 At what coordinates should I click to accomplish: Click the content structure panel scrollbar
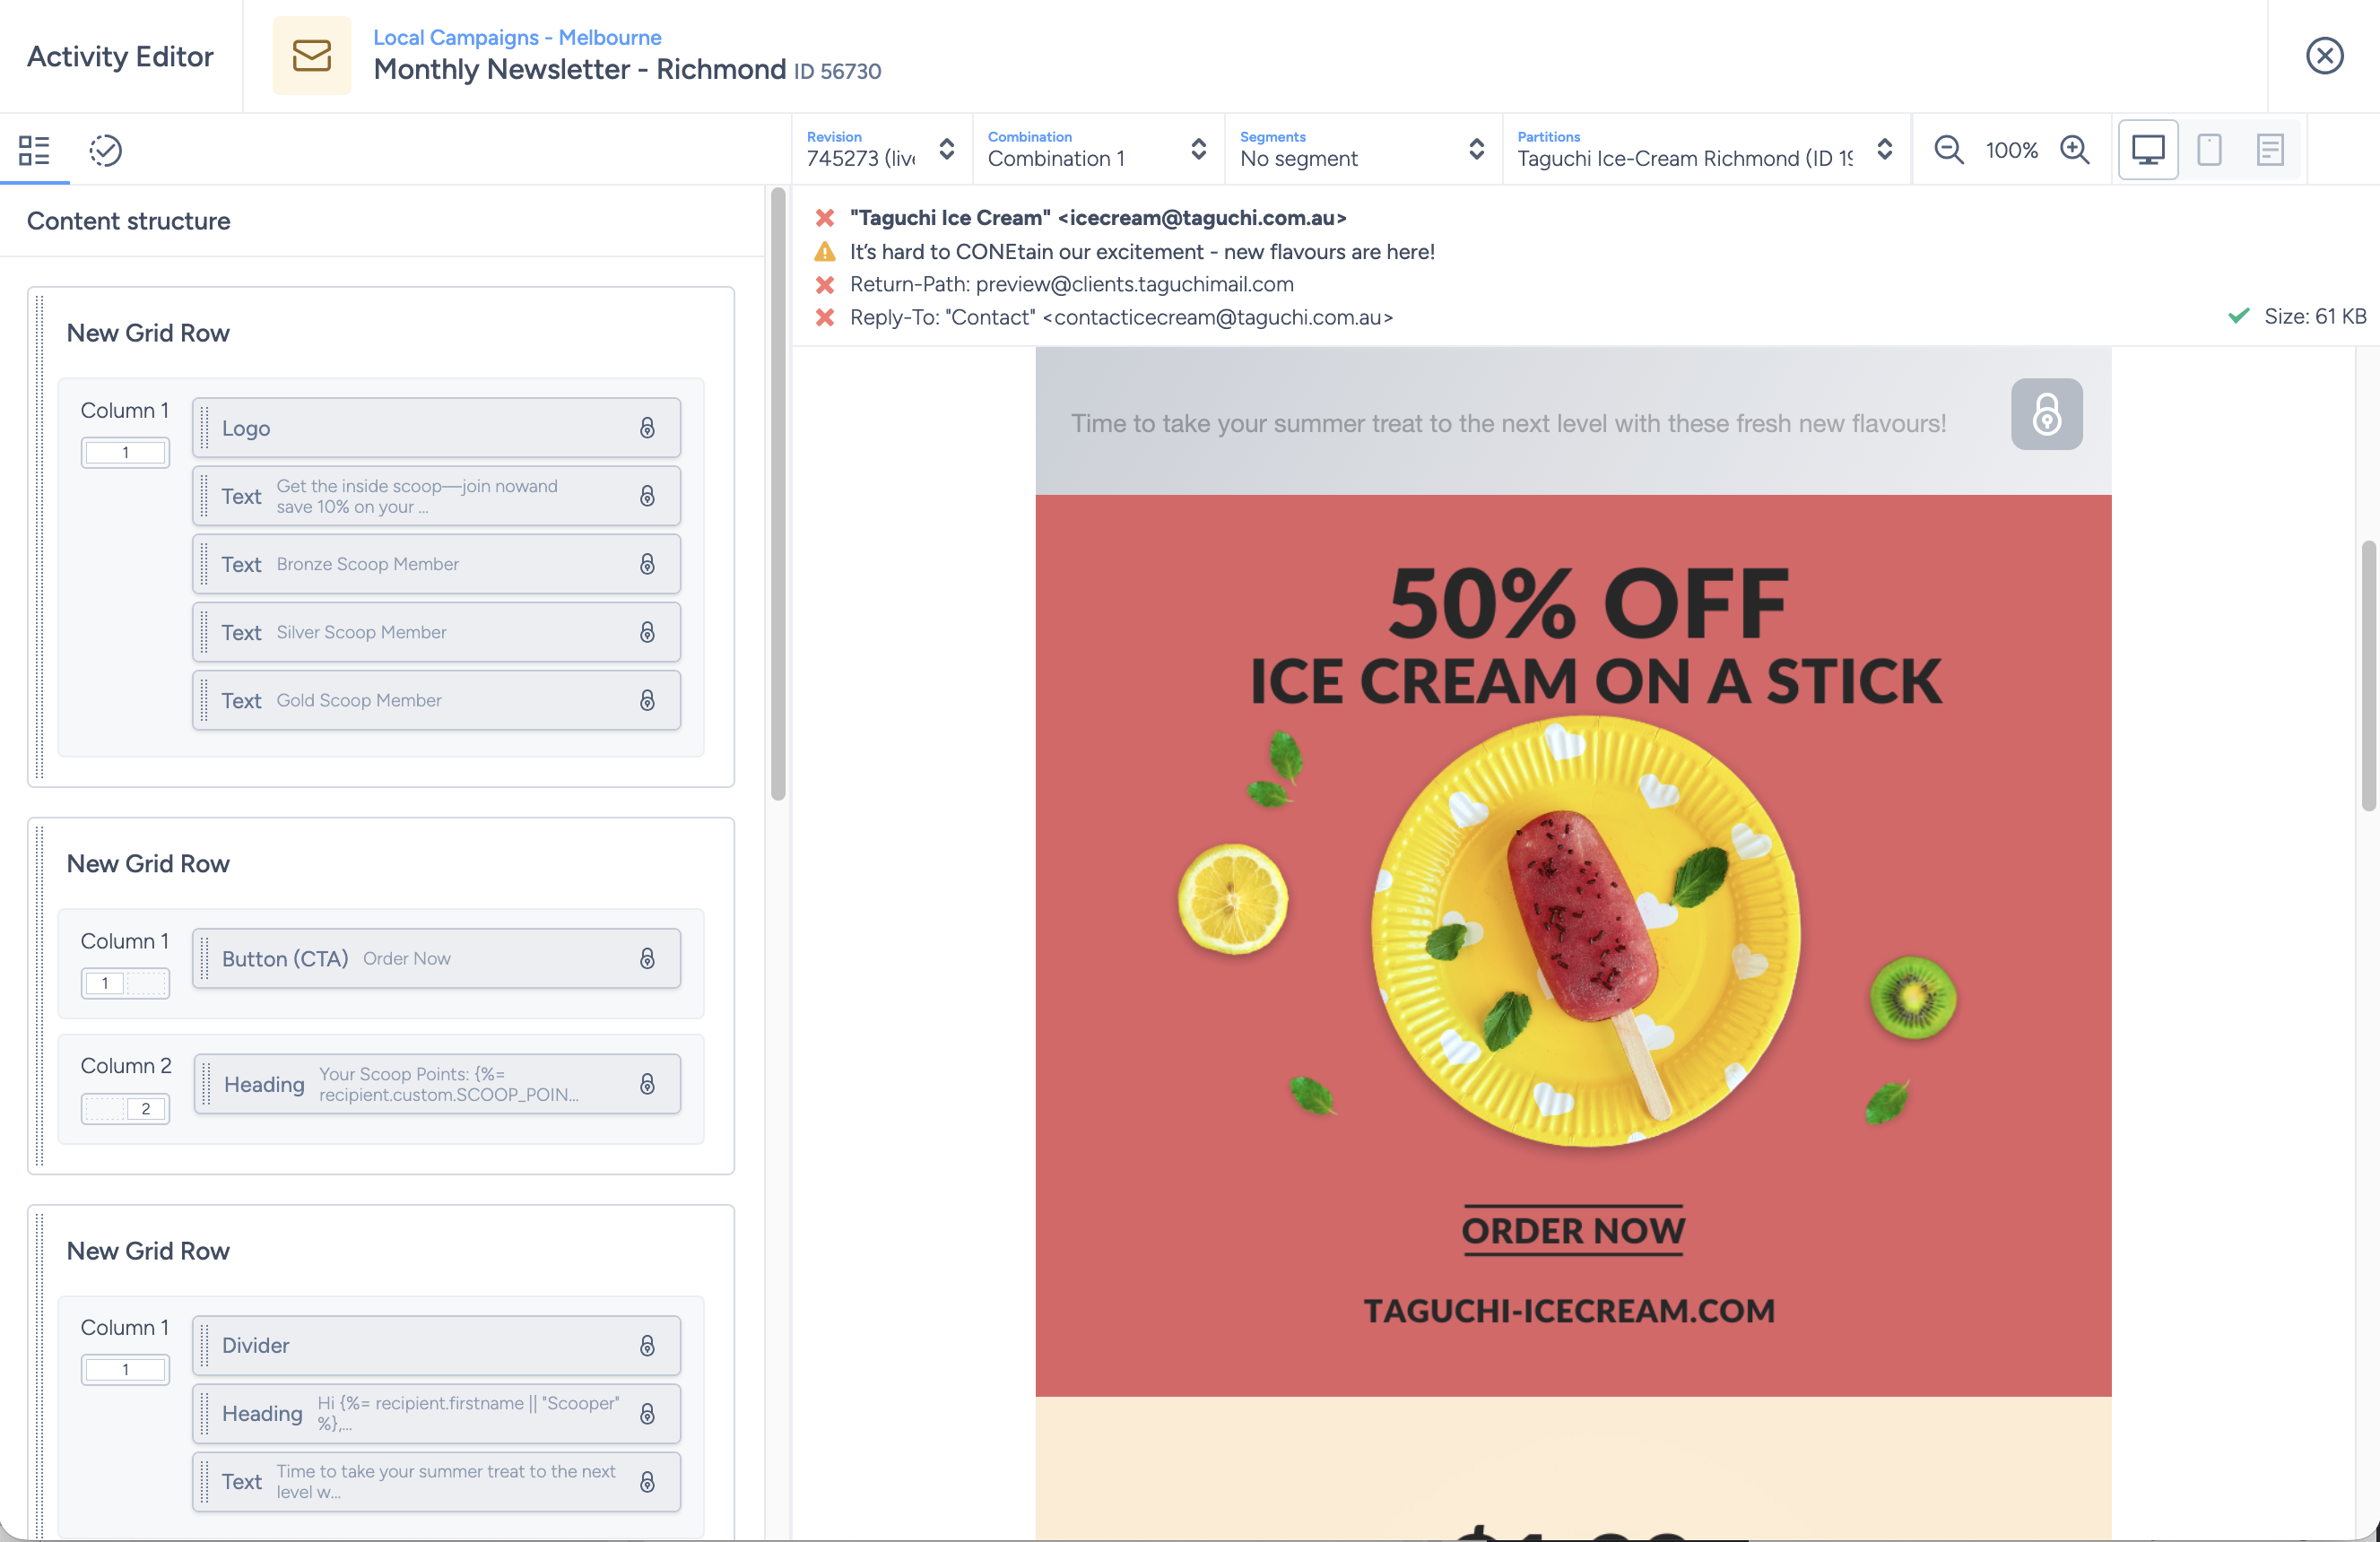point(778,494)
